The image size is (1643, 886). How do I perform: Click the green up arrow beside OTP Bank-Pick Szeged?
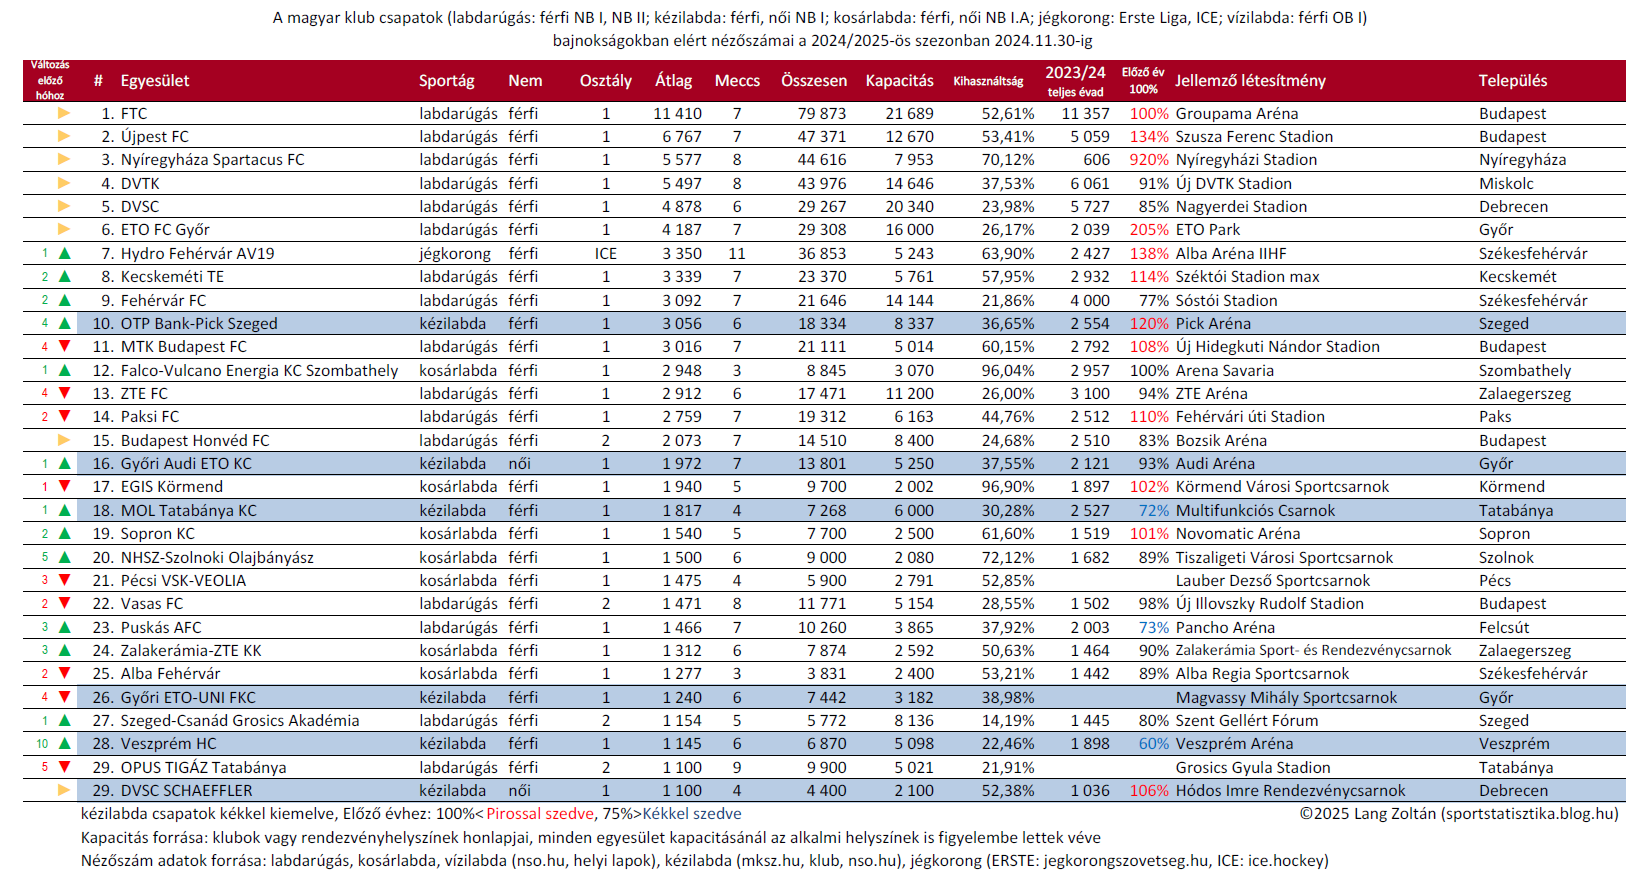pos(65,323)
